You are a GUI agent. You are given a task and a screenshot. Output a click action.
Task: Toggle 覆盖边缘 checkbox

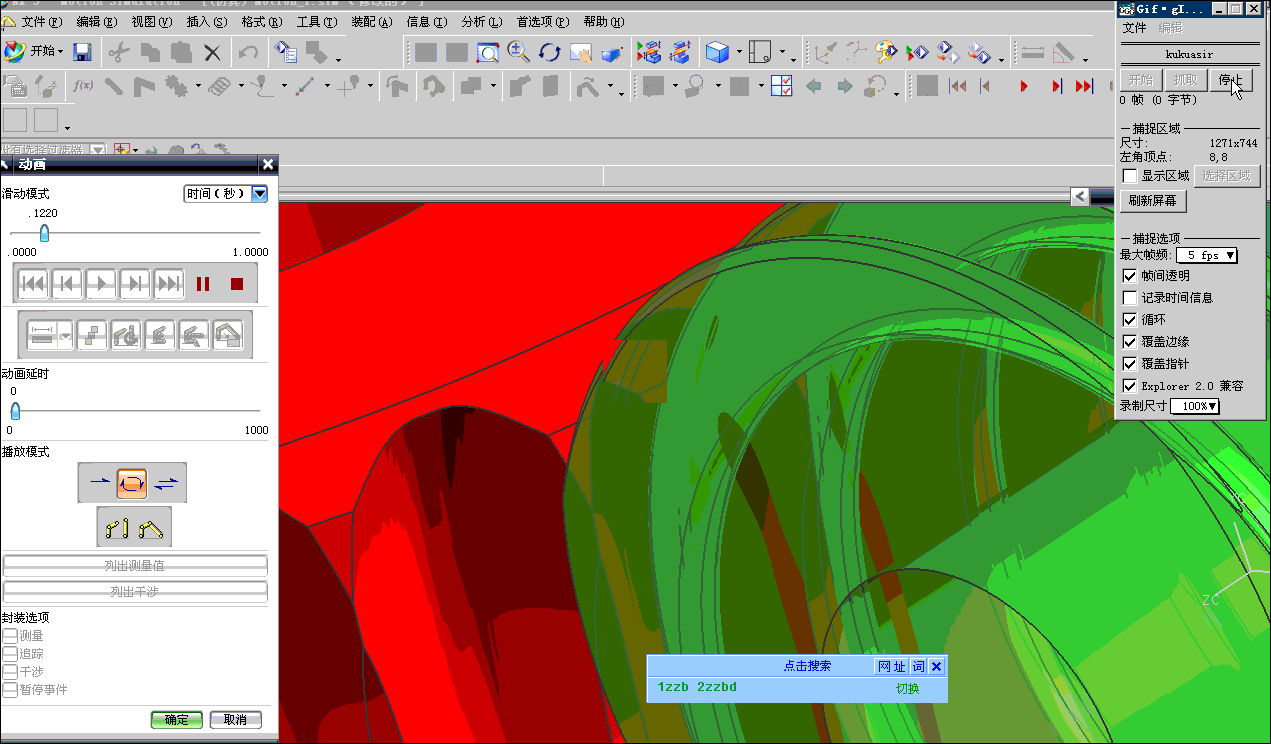(1130, 342)
